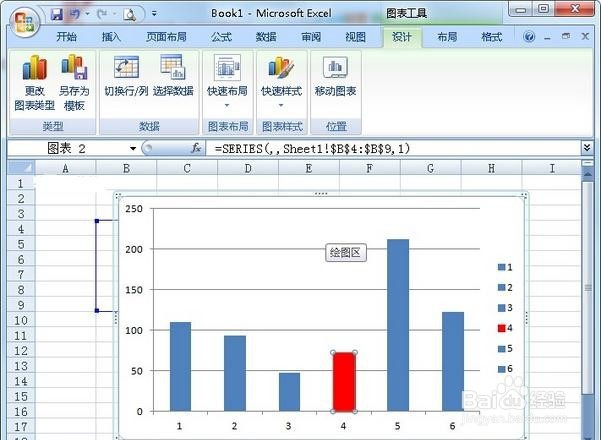Redo action in quick access toolbar
The width and height of the screenshot is (601, 440).
[x=102, y=15]
